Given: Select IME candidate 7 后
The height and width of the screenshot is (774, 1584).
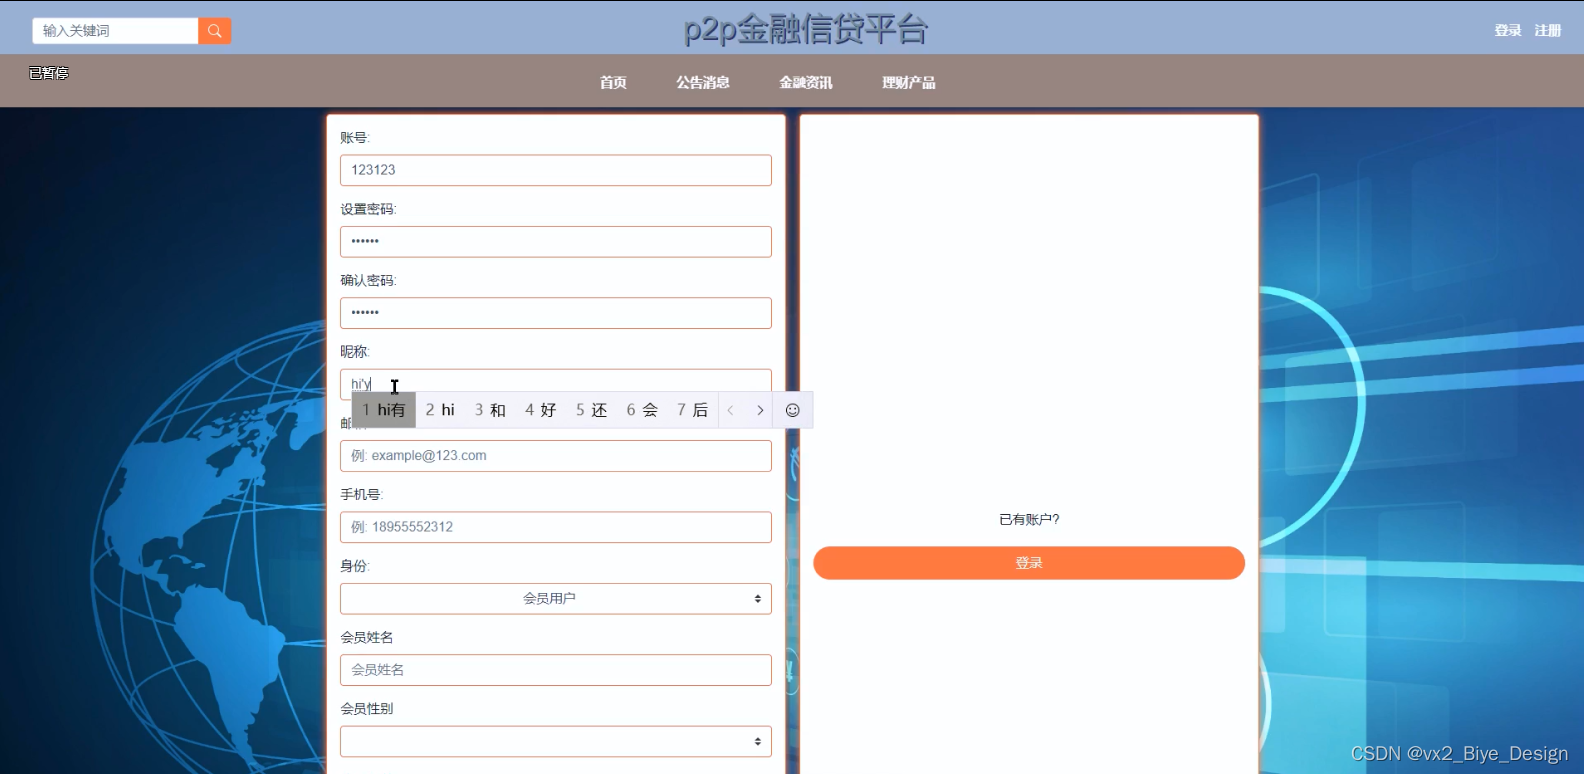Looking at the screenshot, I should pyautogui.click(x=692, y=410).
